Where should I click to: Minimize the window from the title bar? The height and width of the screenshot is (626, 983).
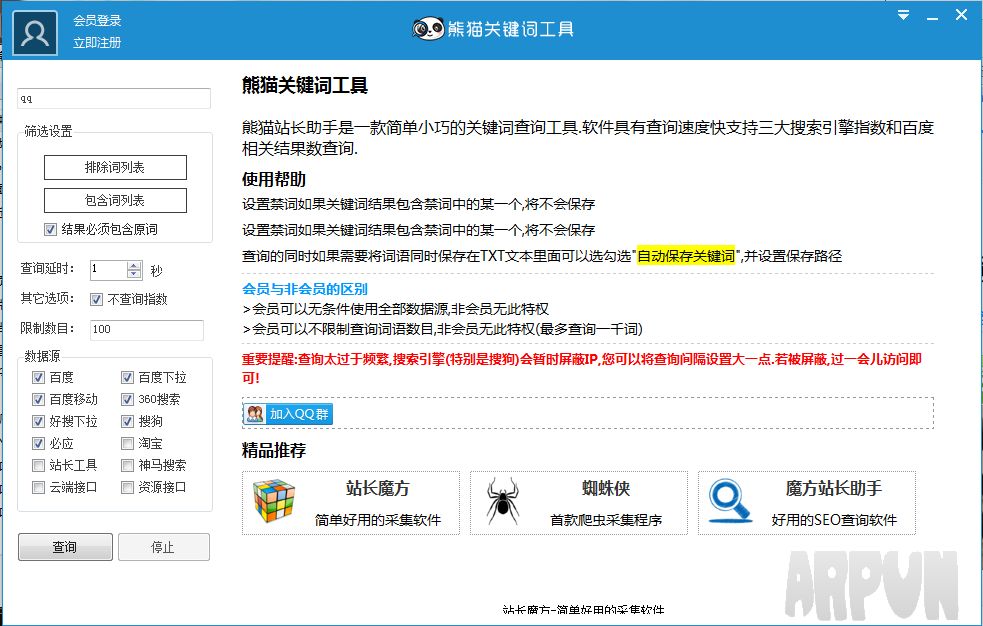pyautogui.click(x=932, y=16)
